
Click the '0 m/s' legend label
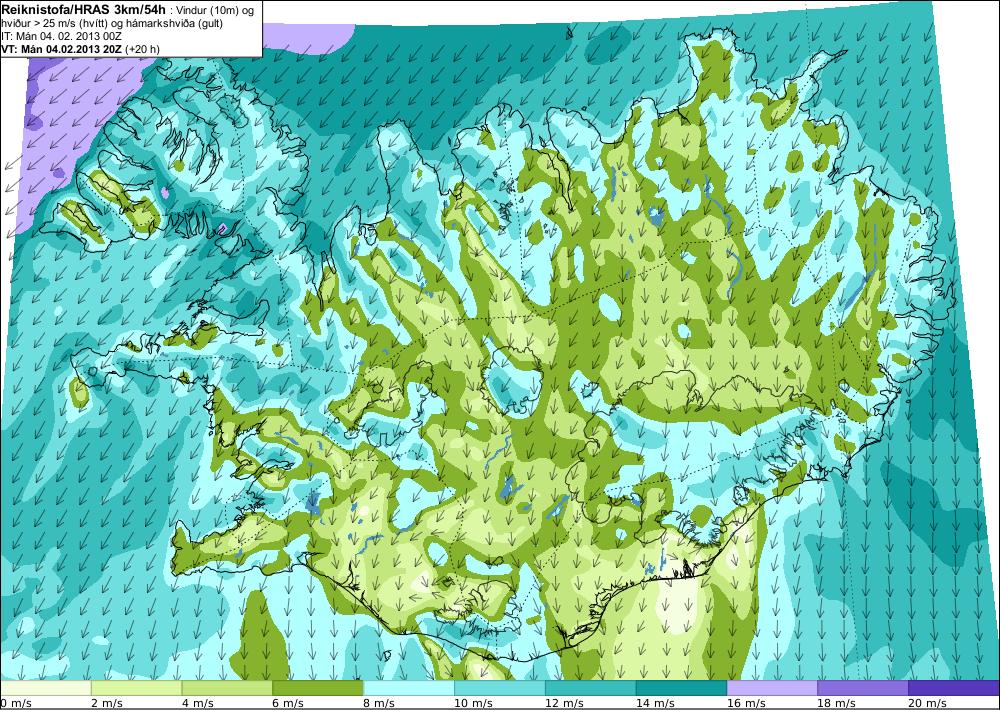(16, 703)
